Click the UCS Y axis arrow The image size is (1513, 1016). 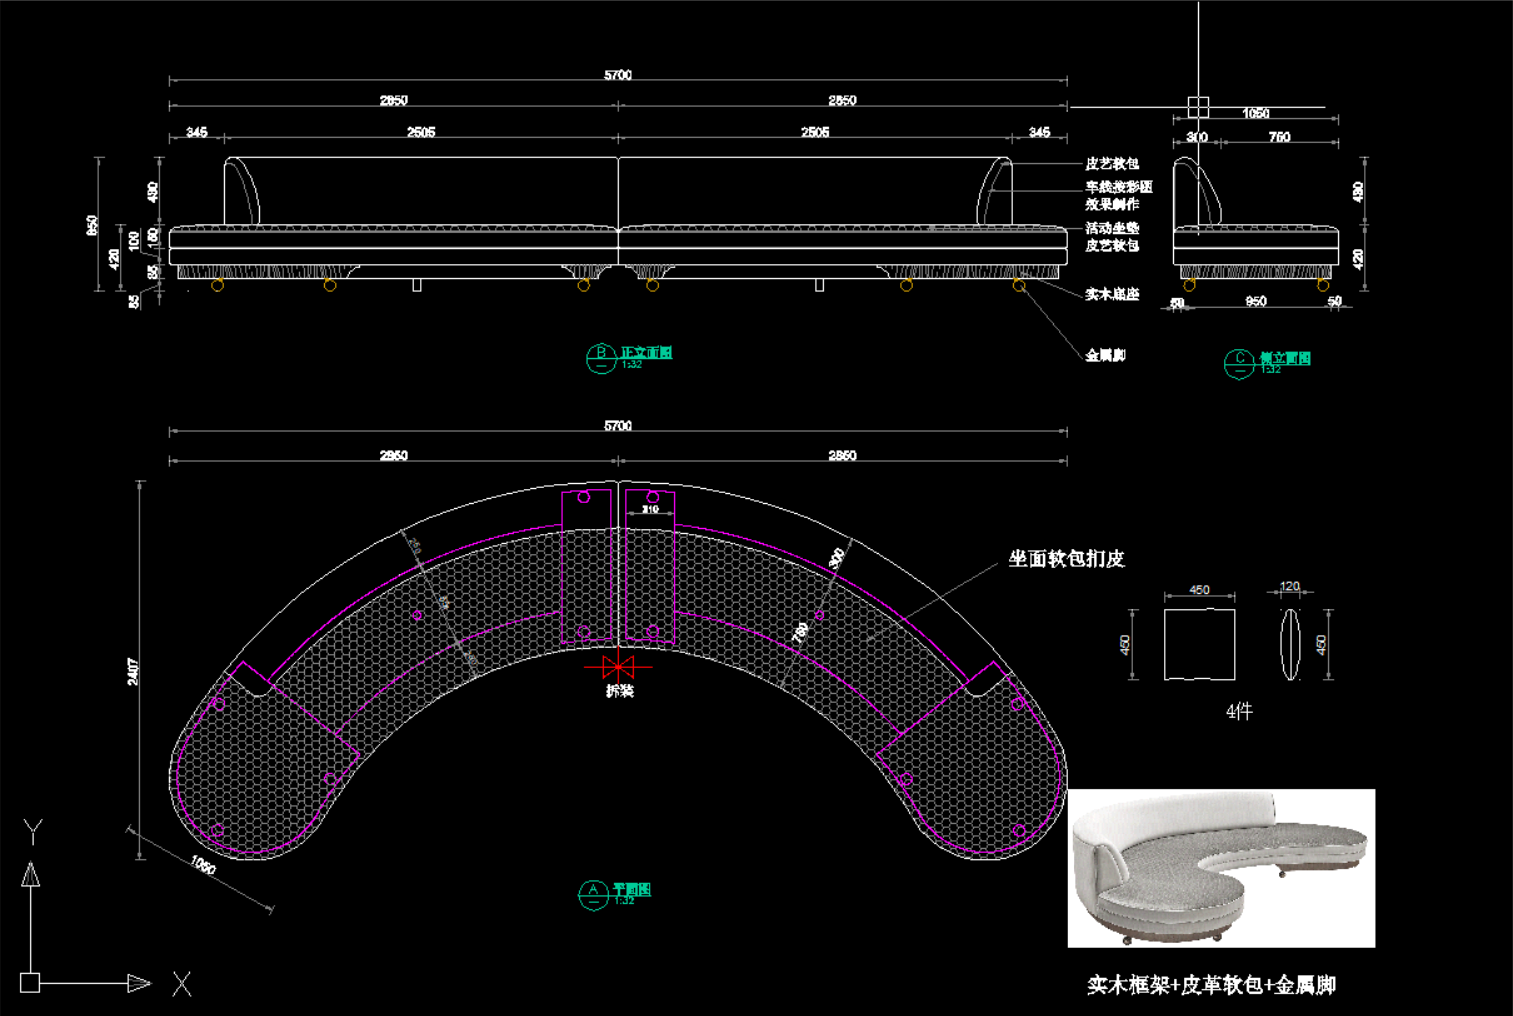pos(31,875)
